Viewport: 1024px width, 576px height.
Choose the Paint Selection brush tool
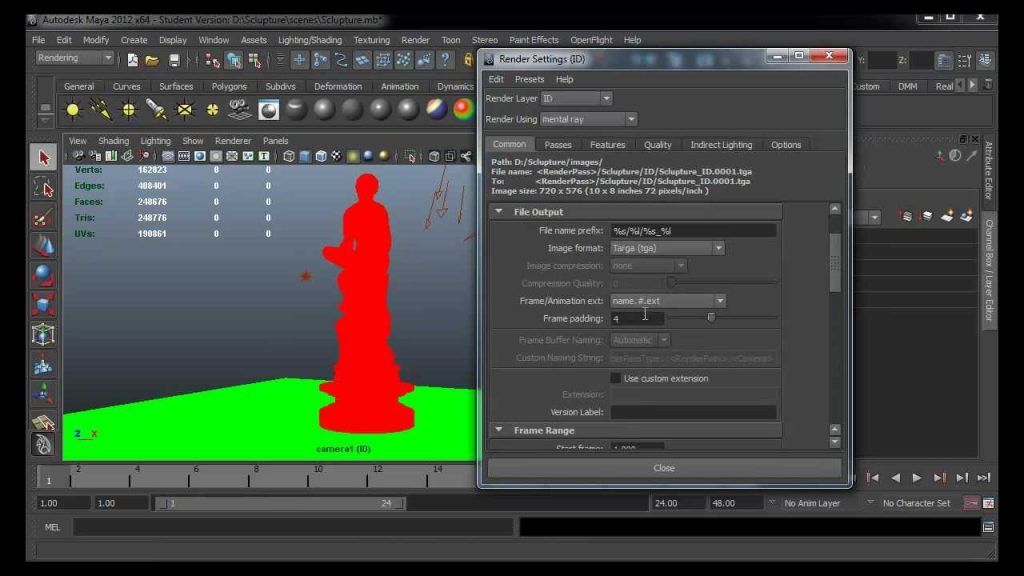point(43,217)
